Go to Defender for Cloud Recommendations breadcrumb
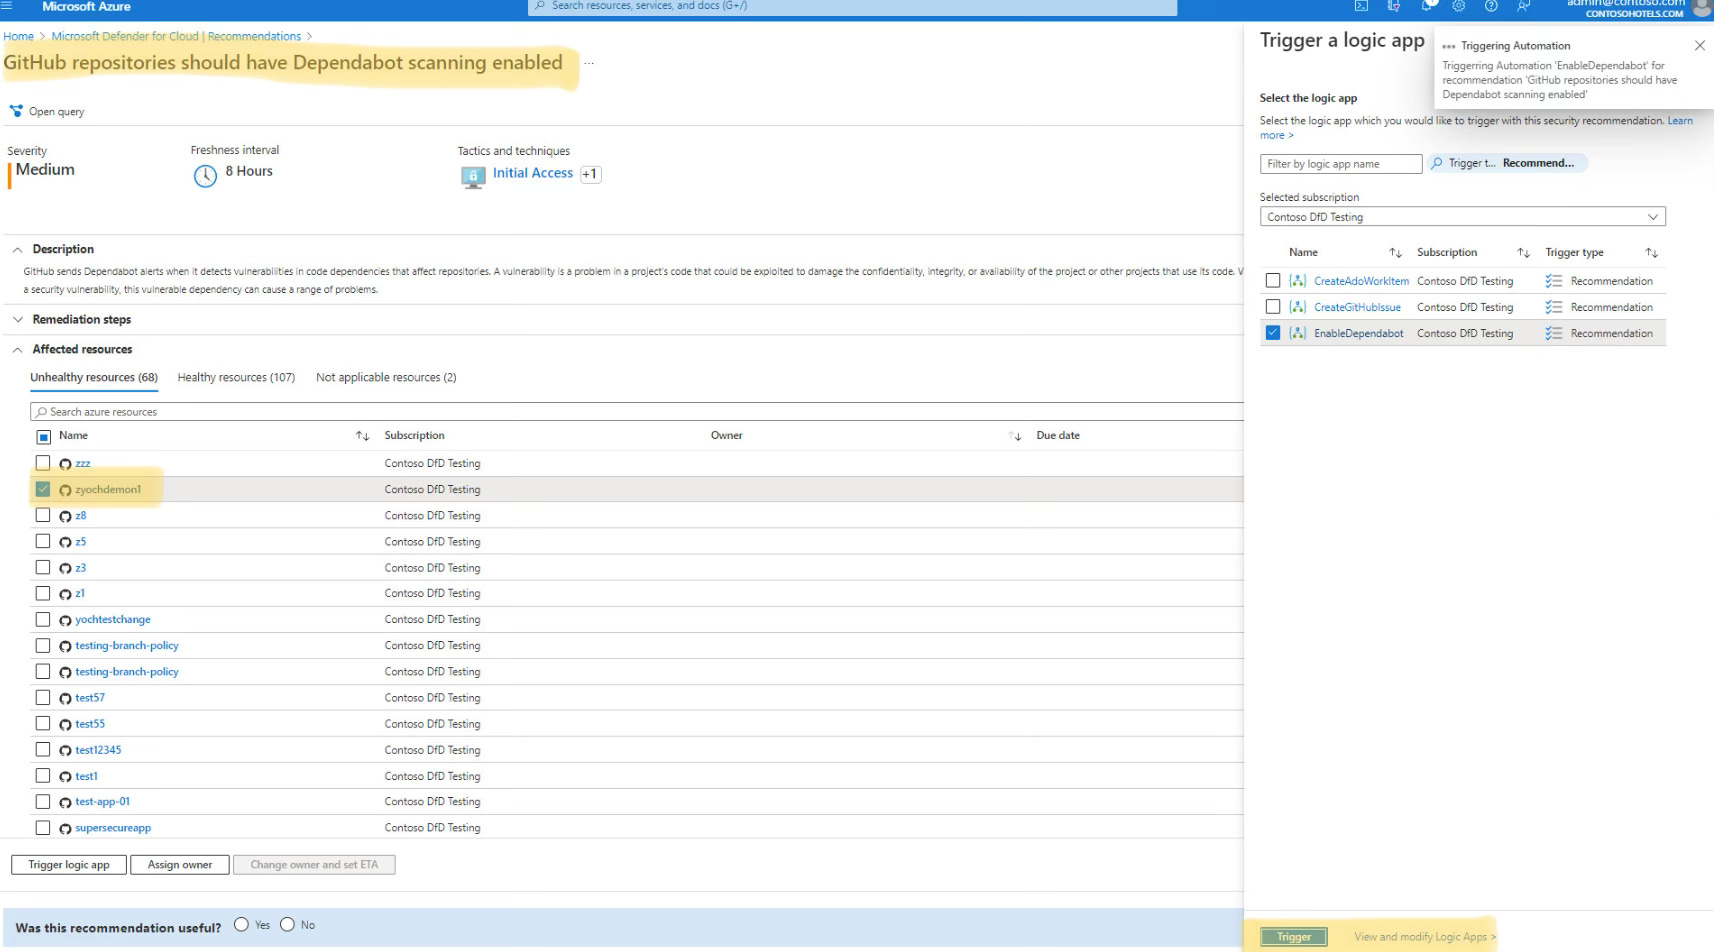1714x952 pixels. tap(176, 36)
